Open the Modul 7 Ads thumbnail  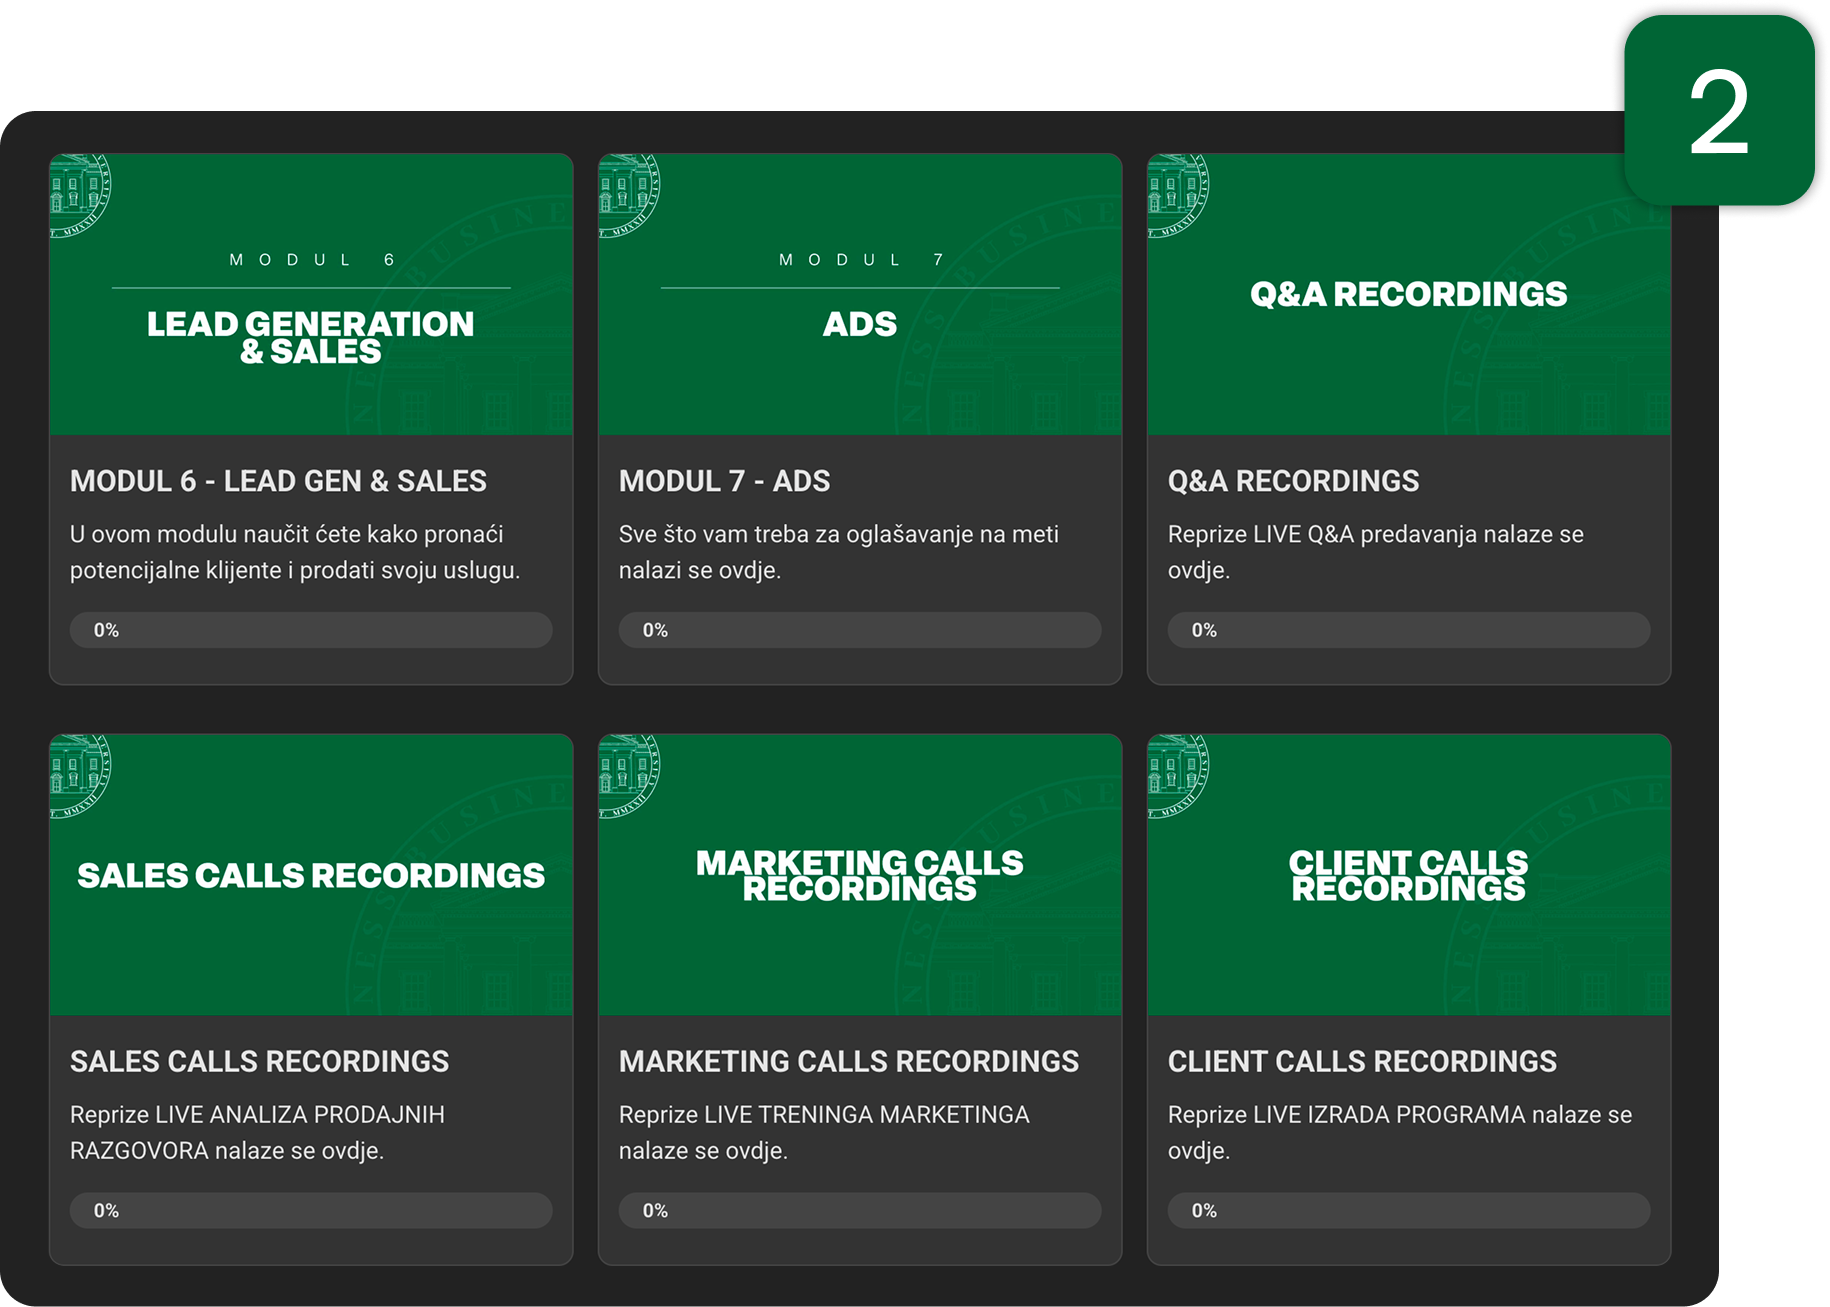[x=860, y=294]
